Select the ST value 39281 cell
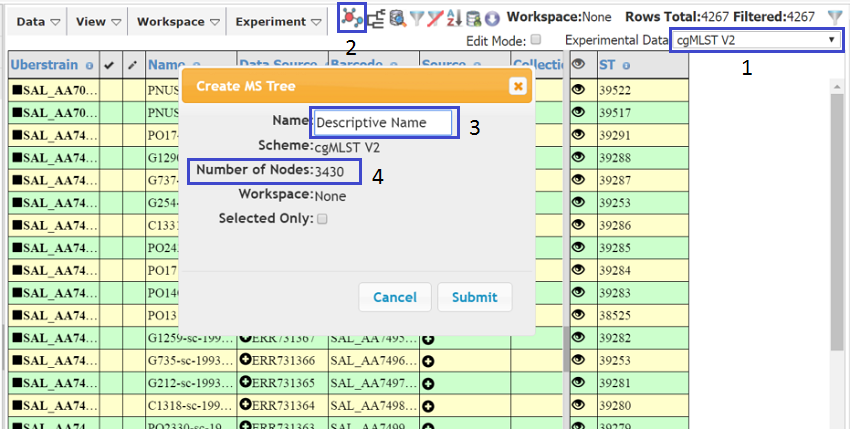The image size is (850, 429). pyautogui.click(x=643, y=383)
